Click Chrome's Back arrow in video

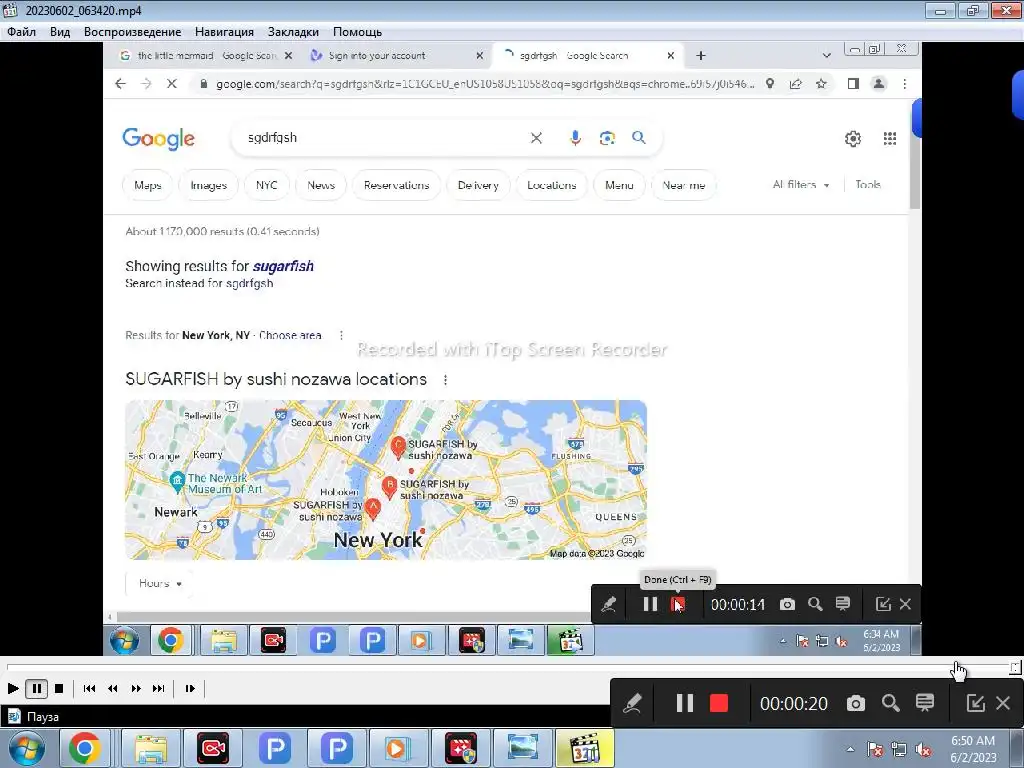[x=120, y=84]
